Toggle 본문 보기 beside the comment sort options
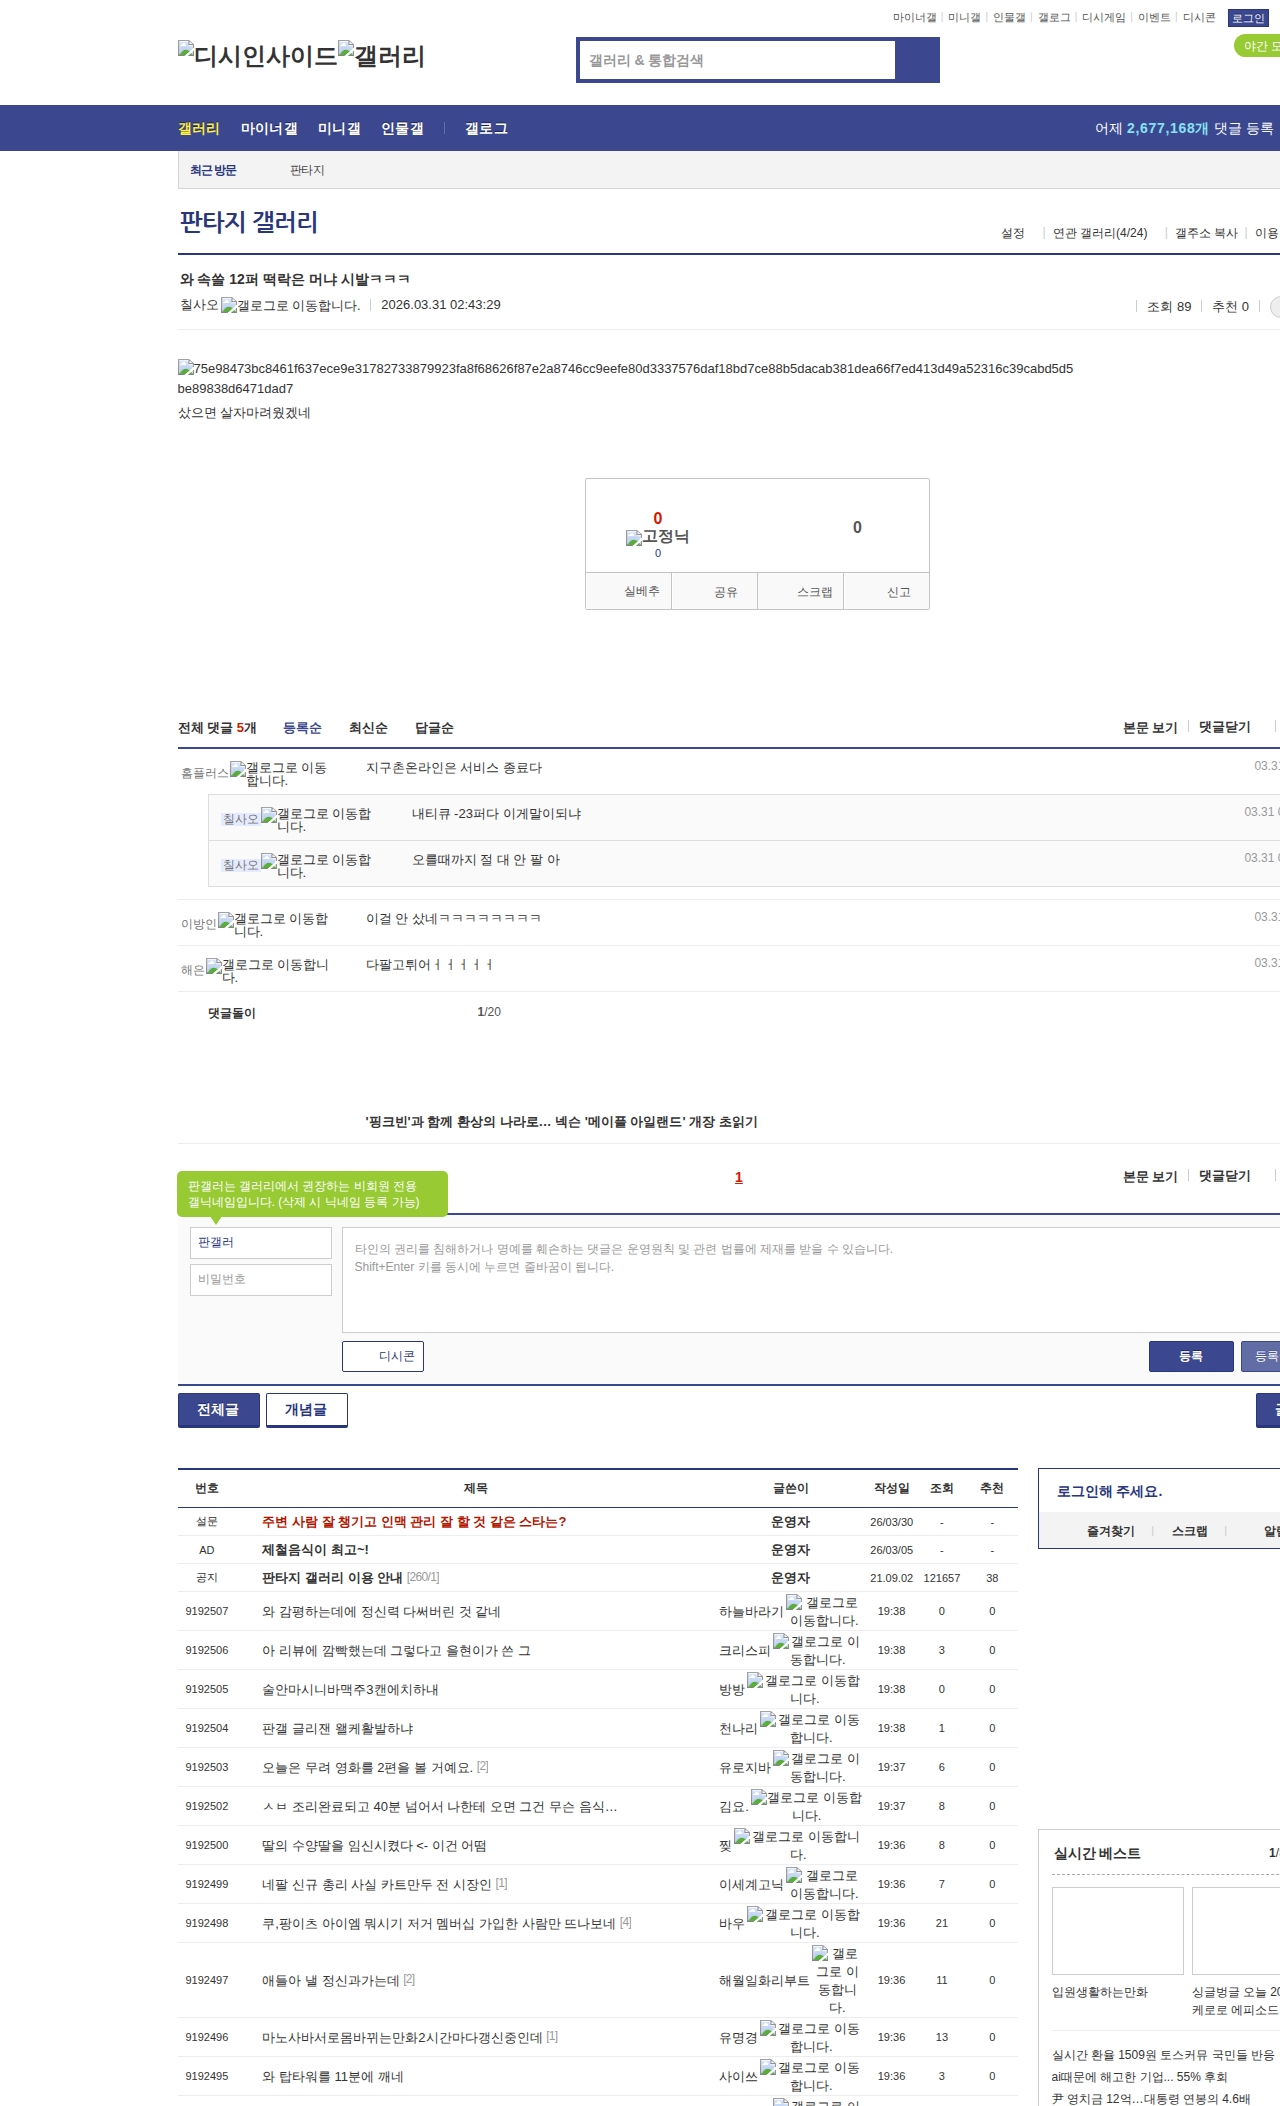The width and height of the screenshot is (1280, 2106). pyautogui.click(x=1150, y=727)
